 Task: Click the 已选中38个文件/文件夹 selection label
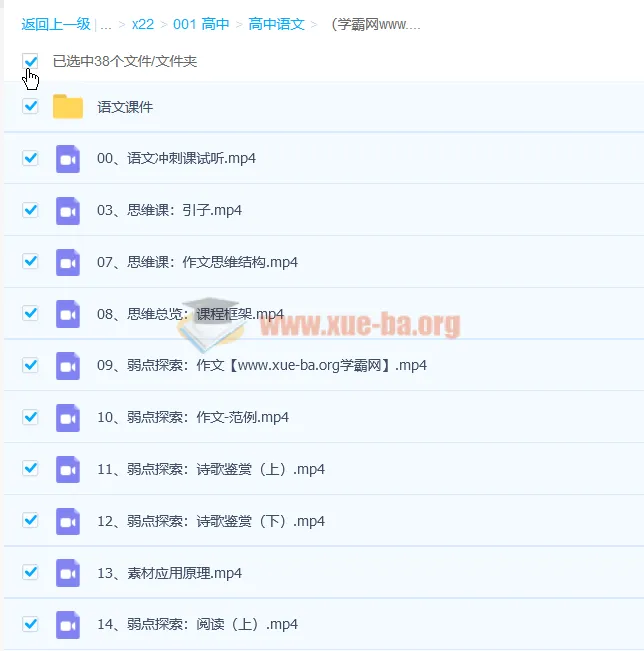tap(125, 61)
